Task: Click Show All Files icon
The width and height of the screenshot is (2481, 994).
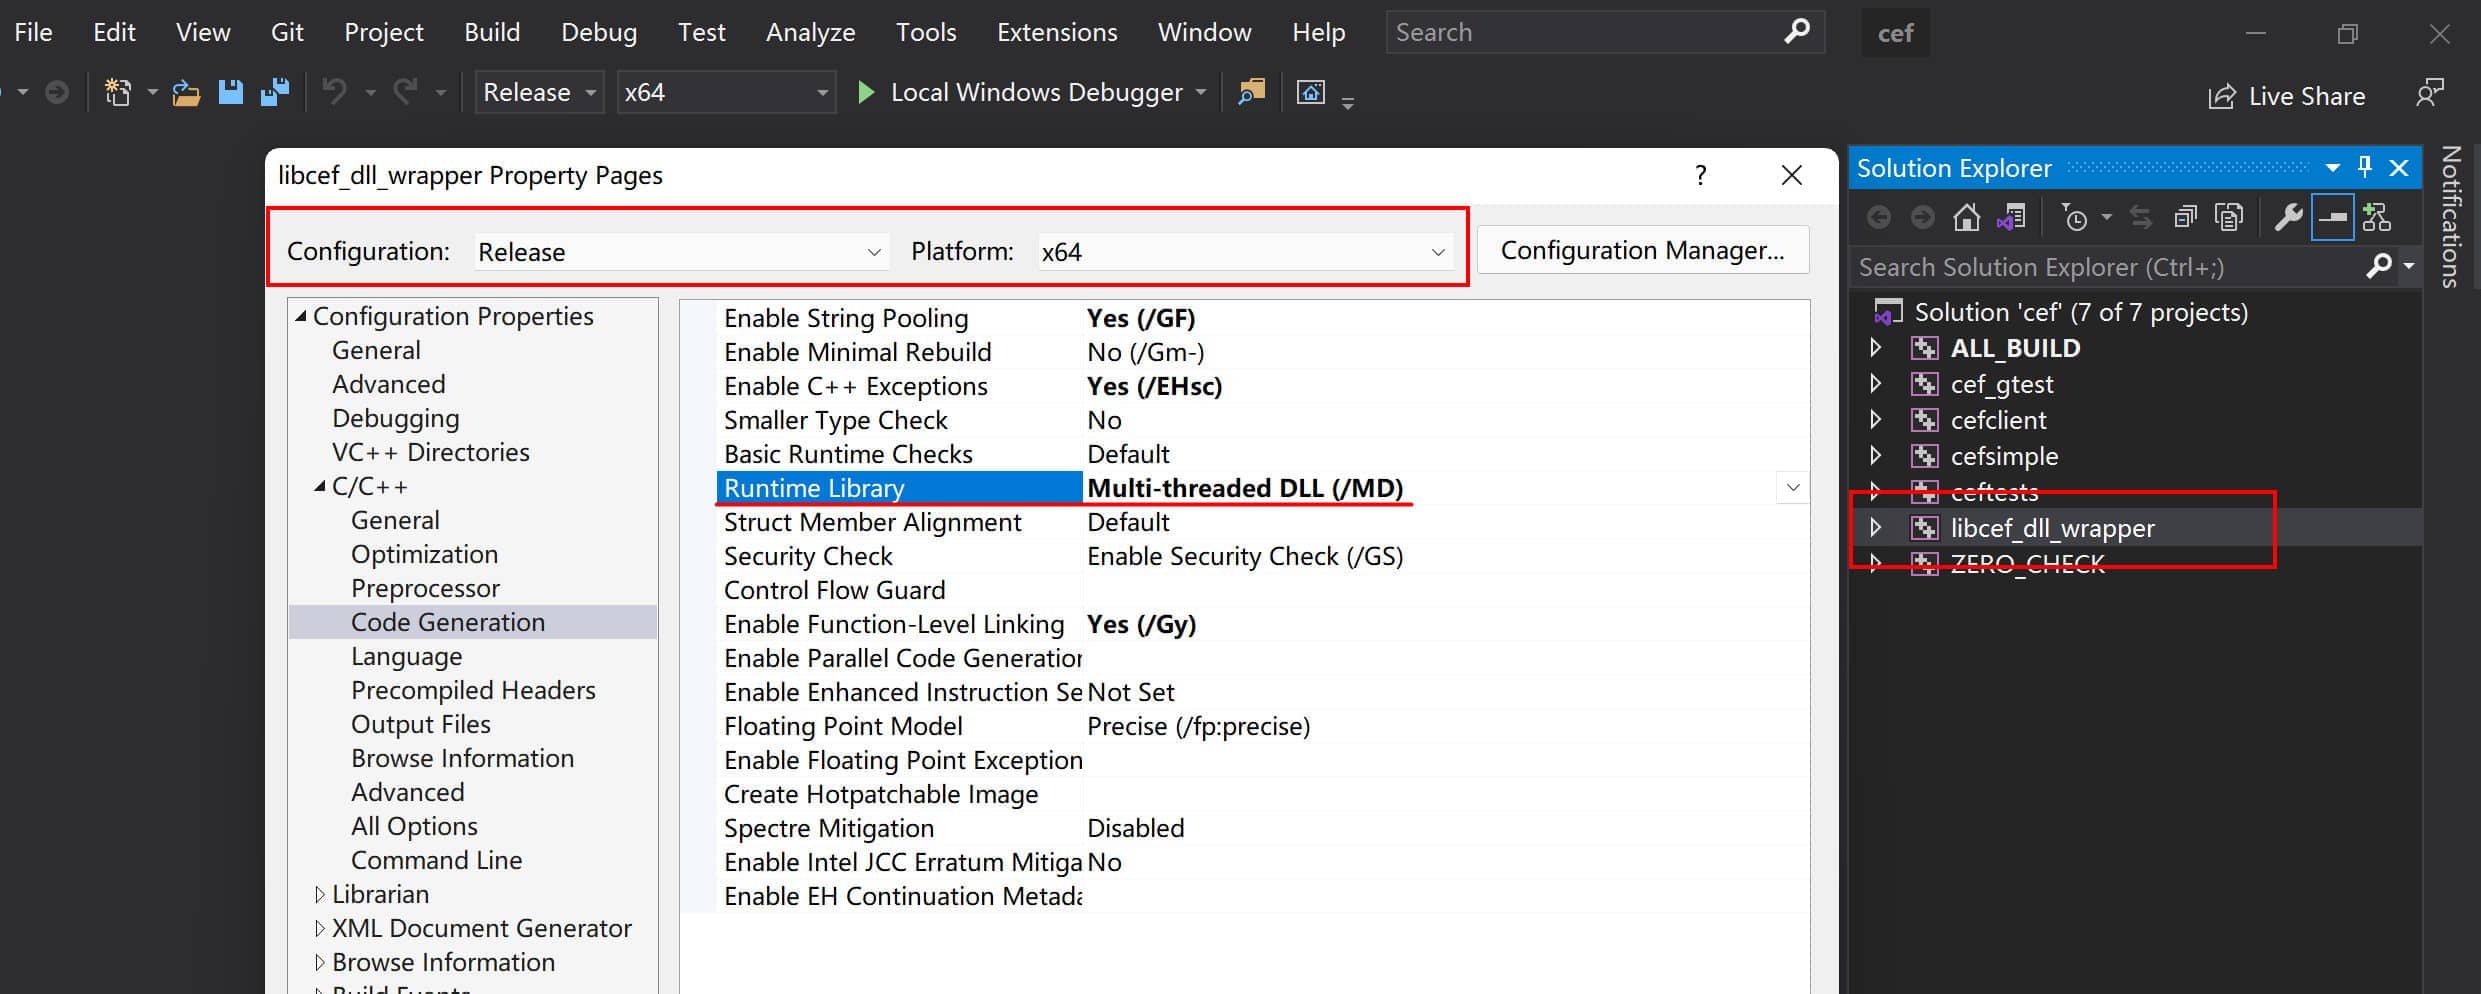Action: coord(2229,217)
